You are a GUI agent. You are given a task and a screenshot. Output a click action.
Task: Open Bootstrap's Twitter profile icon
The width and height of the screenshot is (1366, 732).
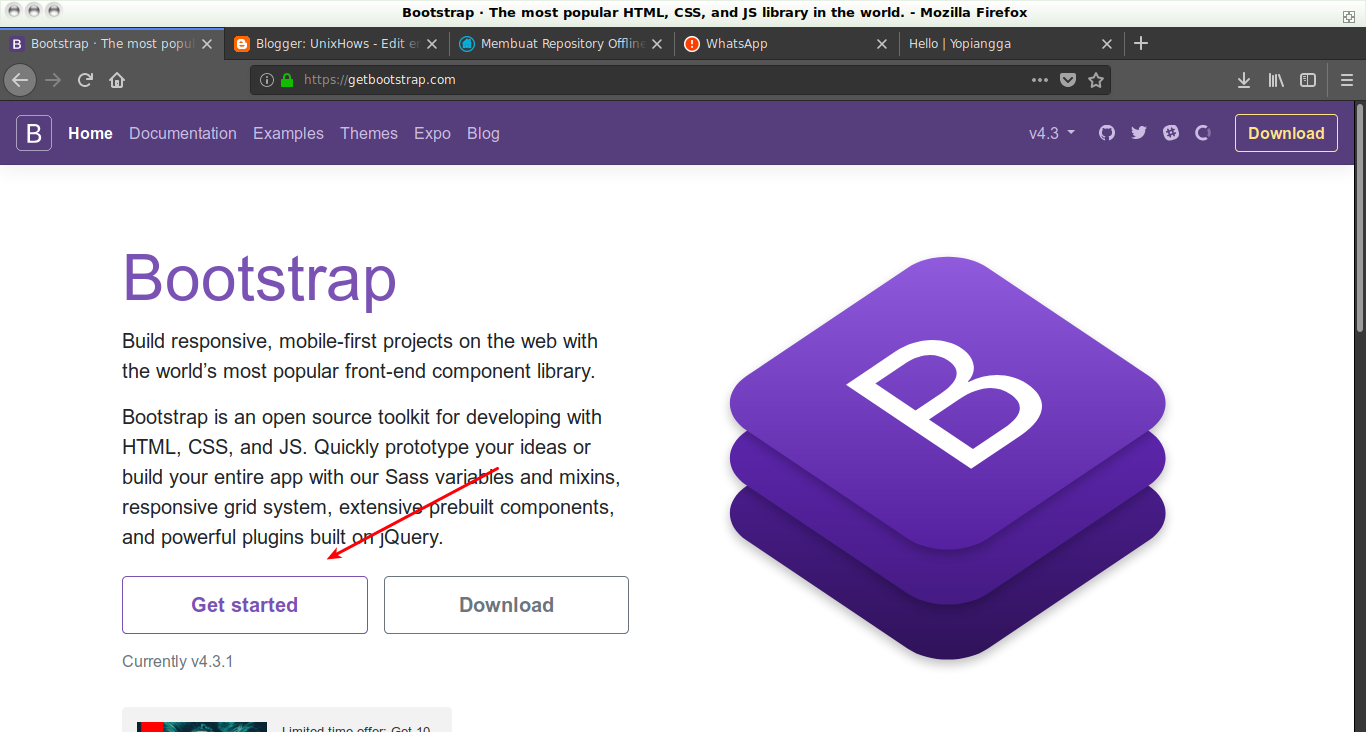pos(1138,132)
